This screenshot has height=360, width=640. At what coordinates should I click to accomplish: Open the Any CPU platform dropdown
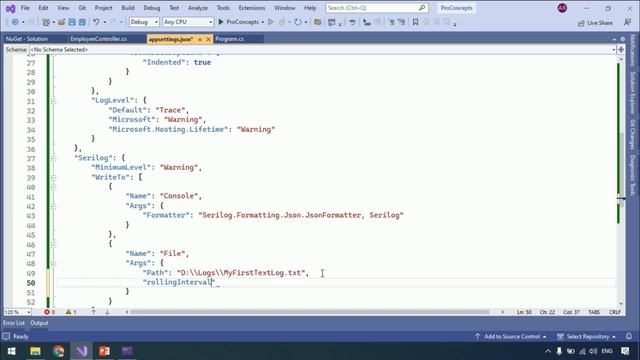click(x=188, y=22)
